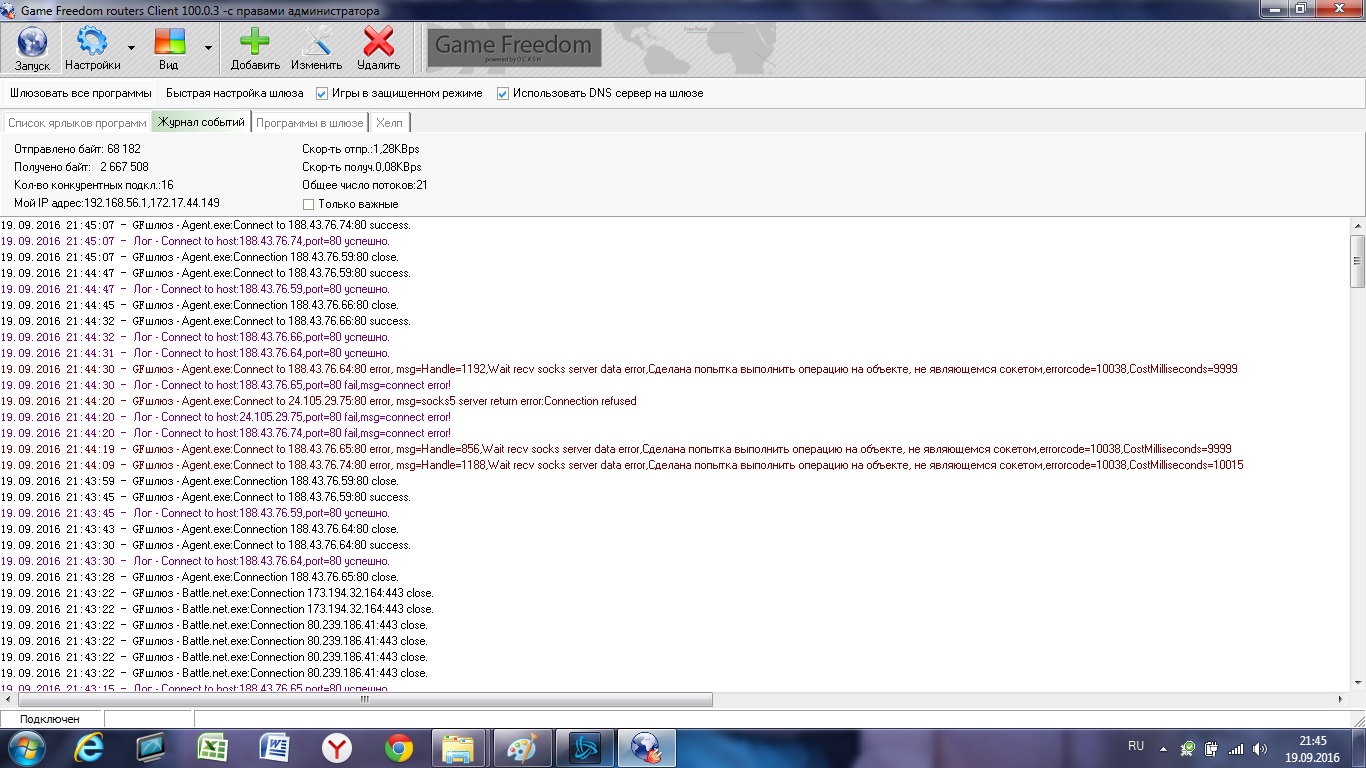Switch to Список ярлыков программ tab

coord(77,122)
